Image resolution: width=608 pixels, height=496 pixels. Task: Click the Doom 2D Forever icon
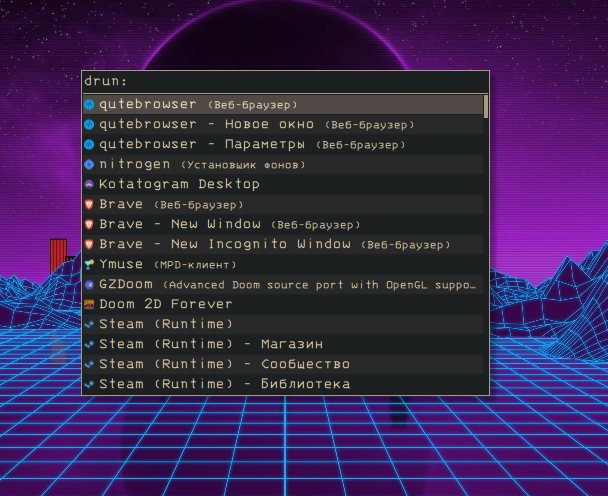click(x=89, y=304)
